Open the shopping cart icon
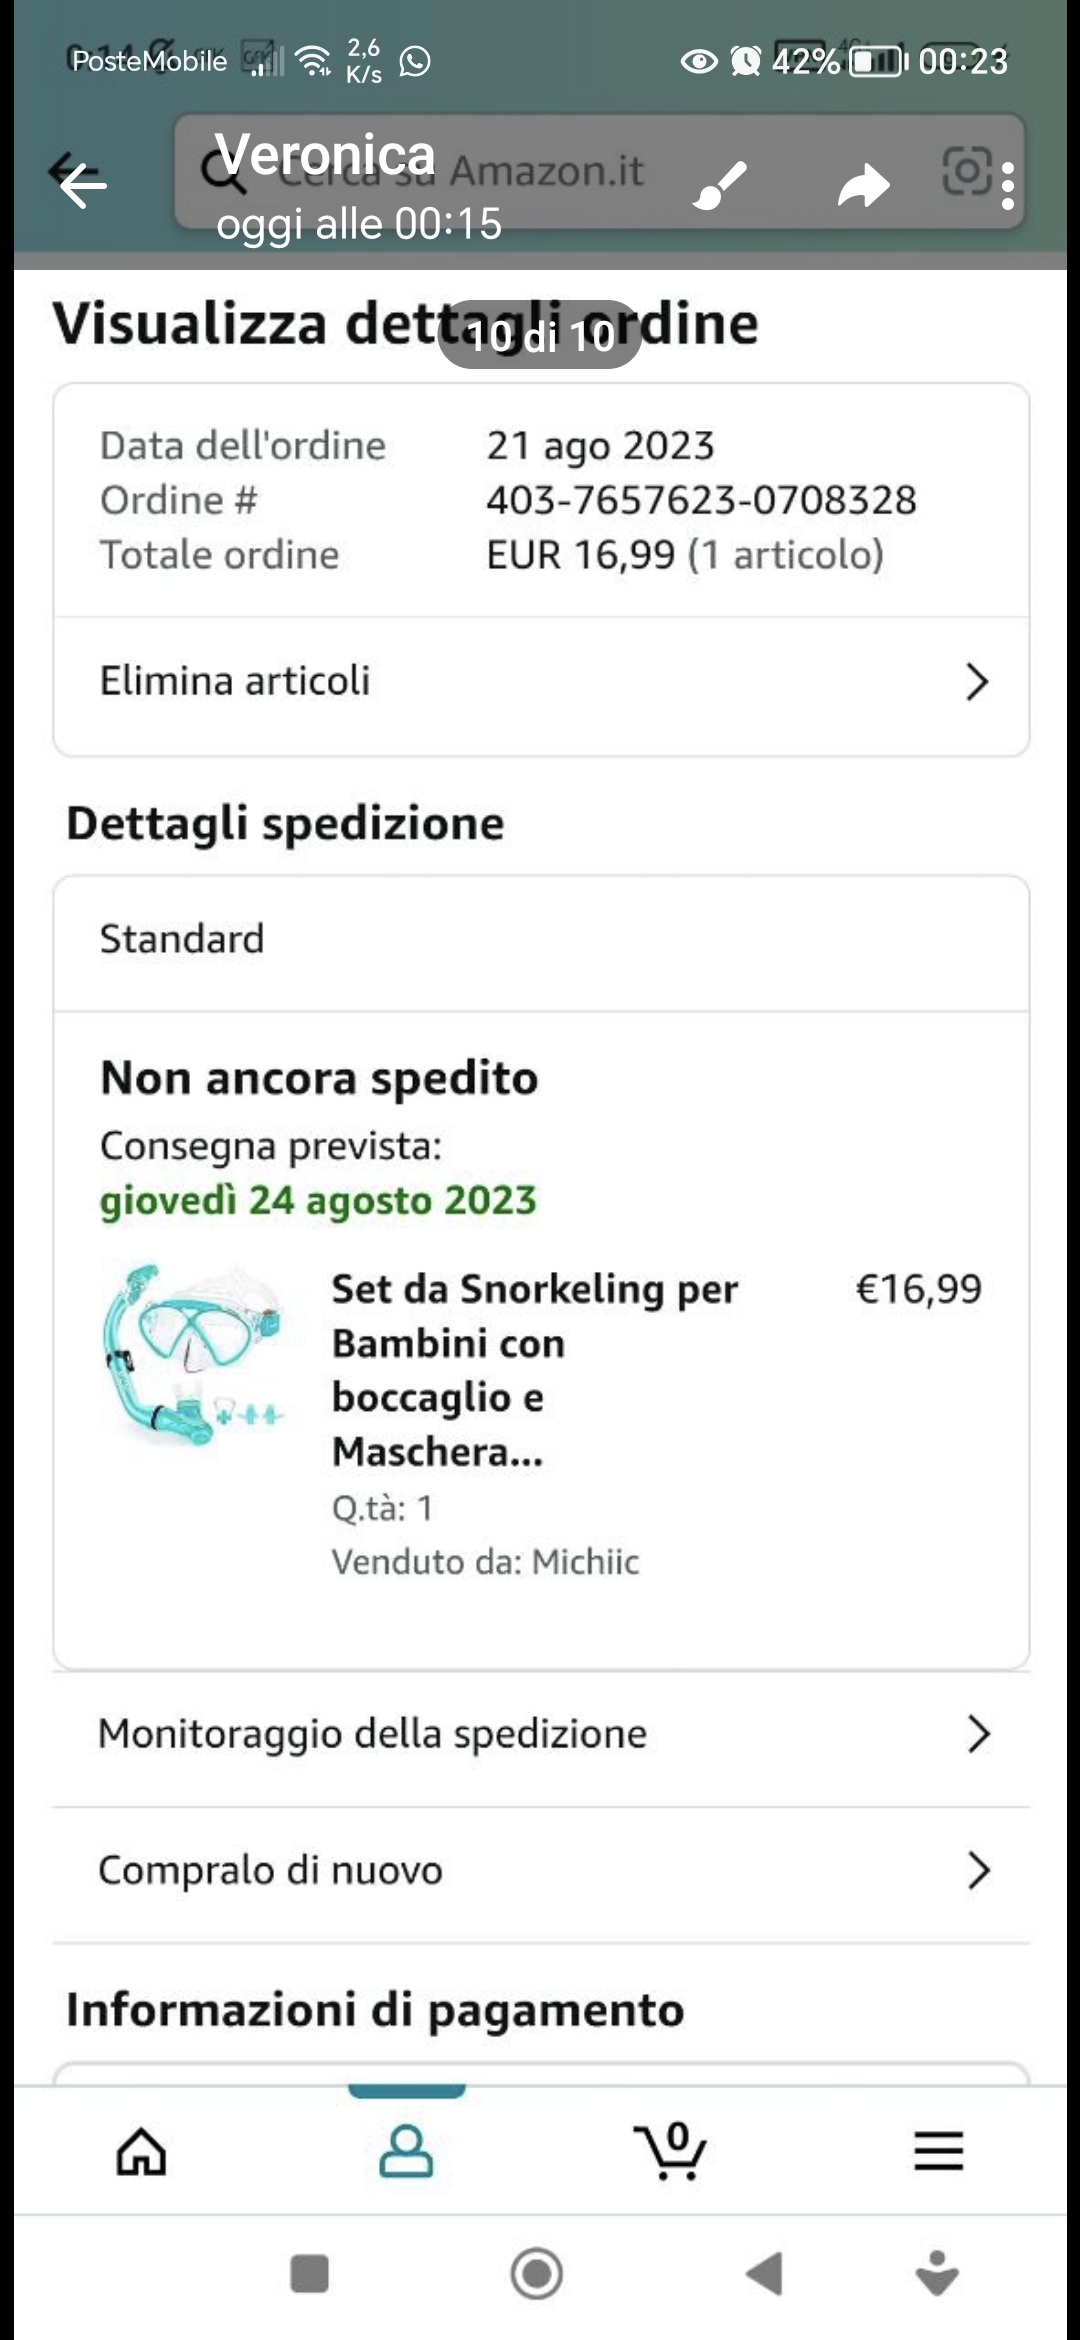This screenshot has height=2340, width=1080. [x=671, y=2151]
